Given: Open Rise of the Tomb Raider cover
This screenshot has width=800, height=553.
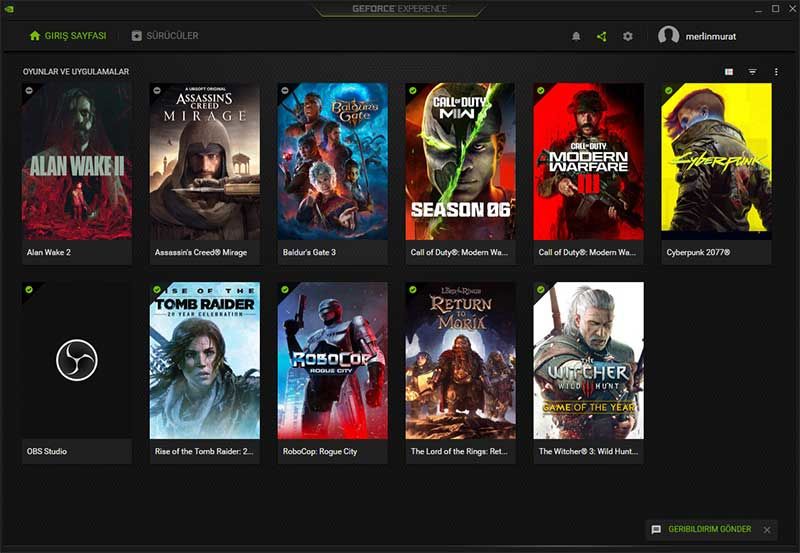Looking at the screenshot, I should coord(205,360).
